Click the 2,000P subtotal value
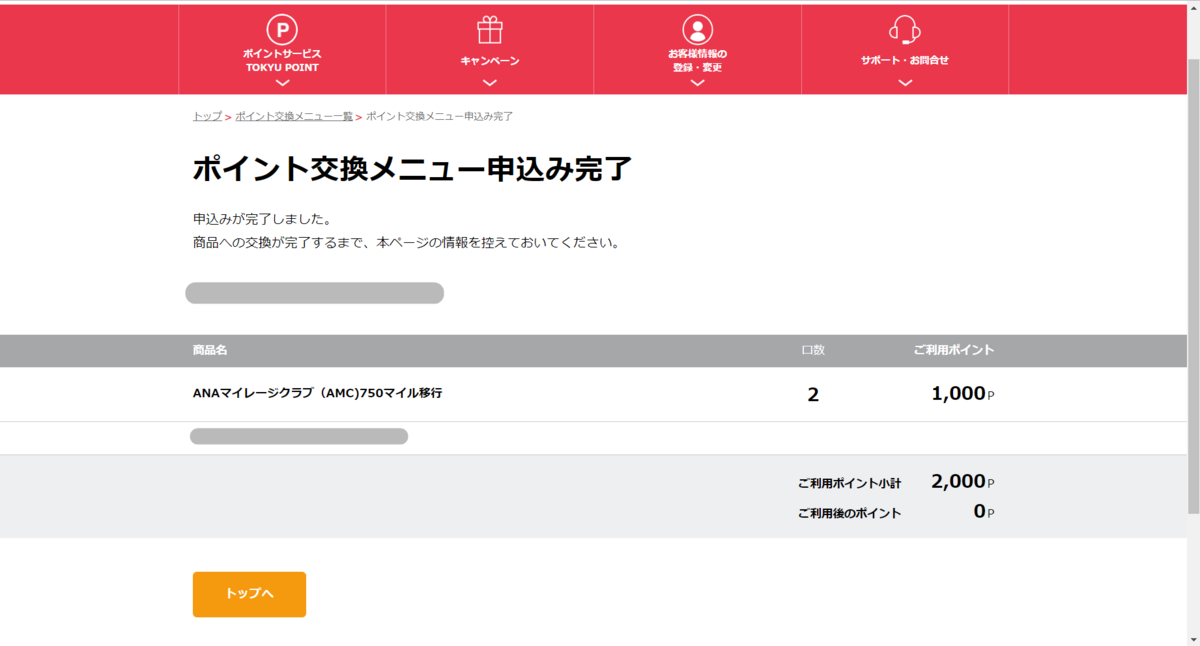The width and height of the screenshot is (1200, 646). [963, 481]
